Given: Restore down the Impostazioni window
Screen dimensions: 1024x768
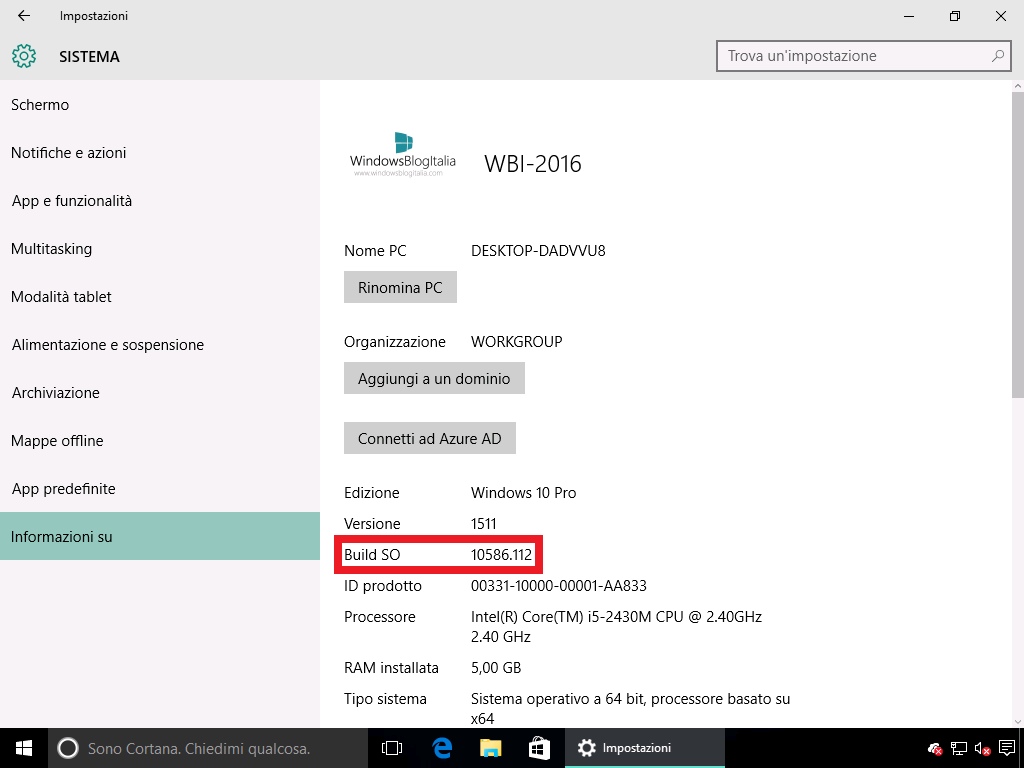Looking at the screenshot, I should 955,16.
